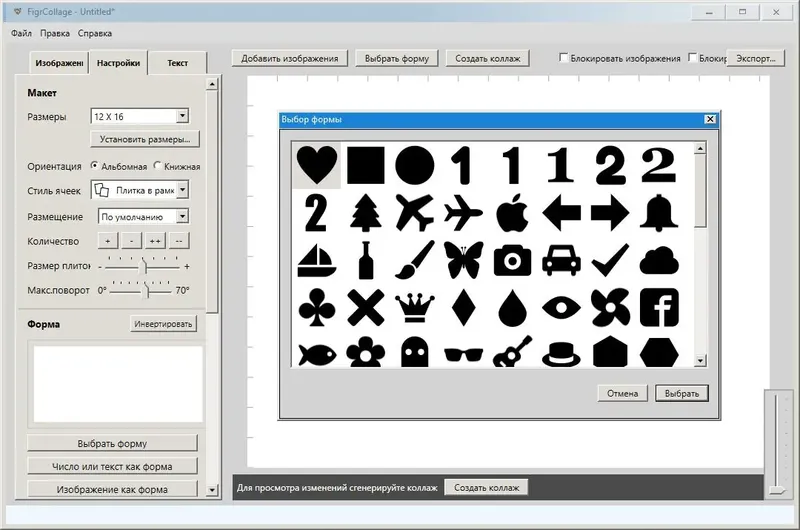Viewport: 800px width, 530px height.
Task: Pick the water drop shape
Action: 512,308
